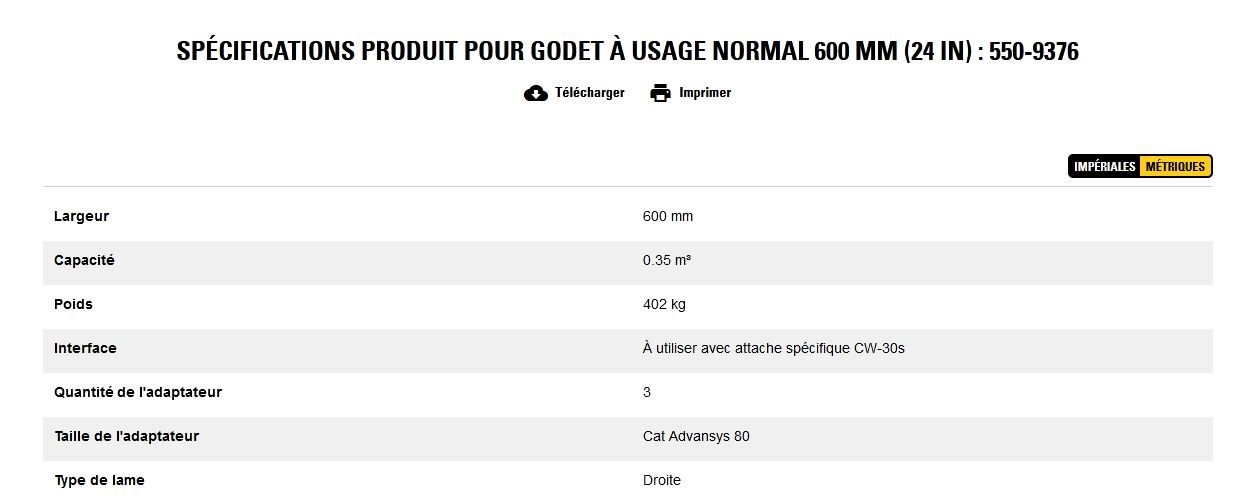
Task: Click the Imprimer link text
Action: 705,93
